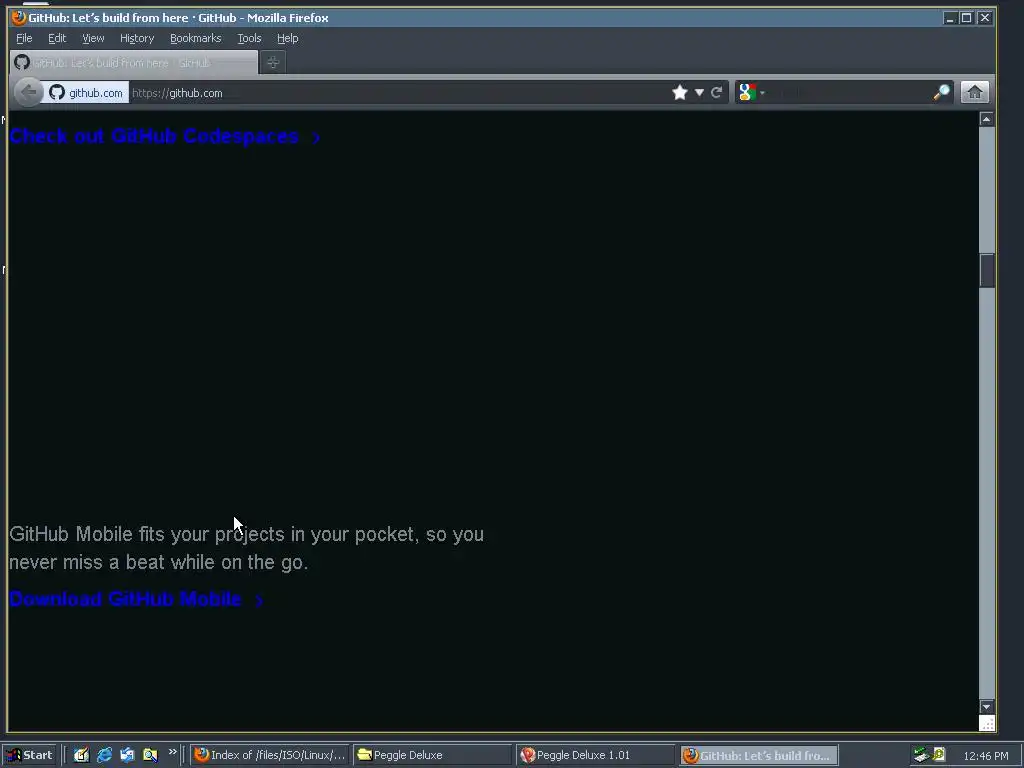
Task: Open the Windows Start menu
Action: pyautogui.click(x=29, y=755)
